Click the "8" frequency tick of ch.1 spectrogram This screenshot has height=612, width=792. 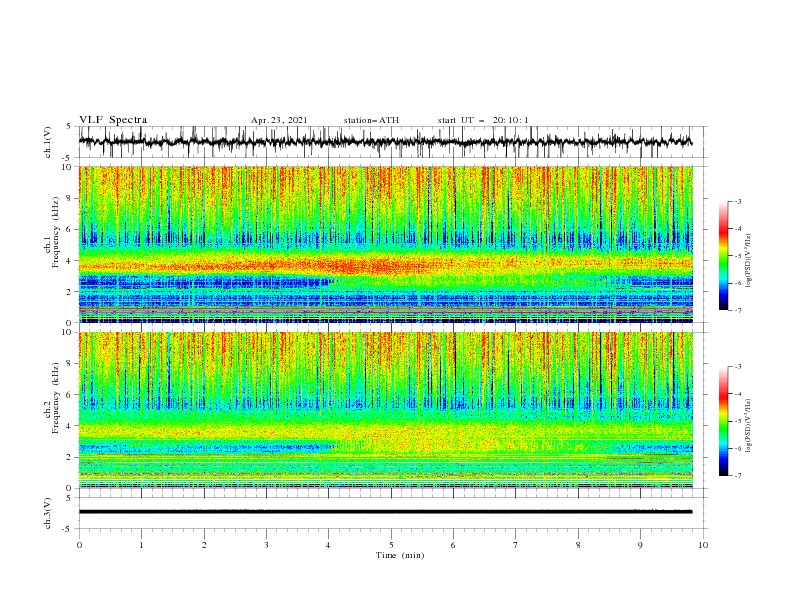coord(70,198)
